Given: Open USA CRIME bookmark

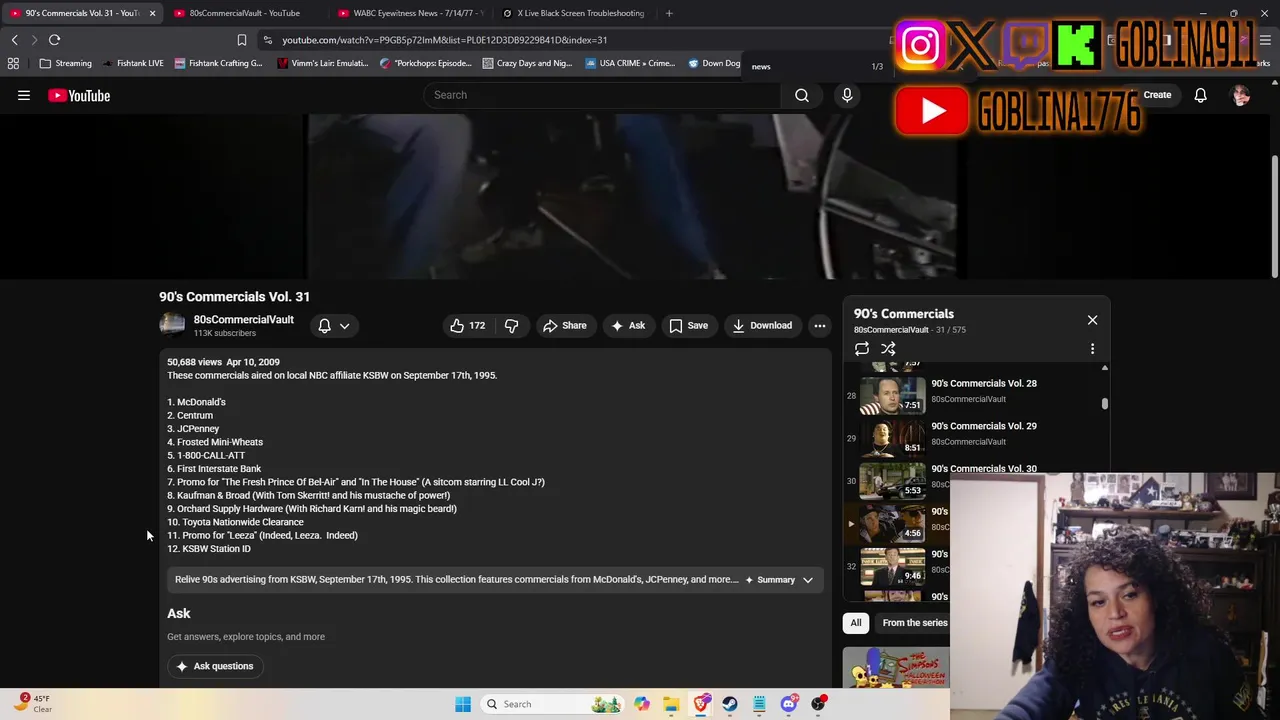Looking at the screenshot, I should point(630,63).
